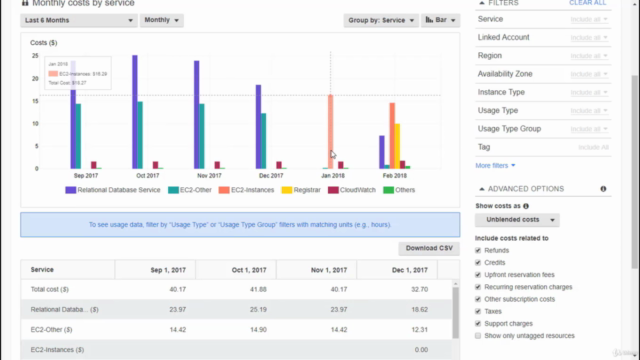Click the usage data info banner
Screen dimensions: 640x360
pyautogui.click(x=240, y=224)
